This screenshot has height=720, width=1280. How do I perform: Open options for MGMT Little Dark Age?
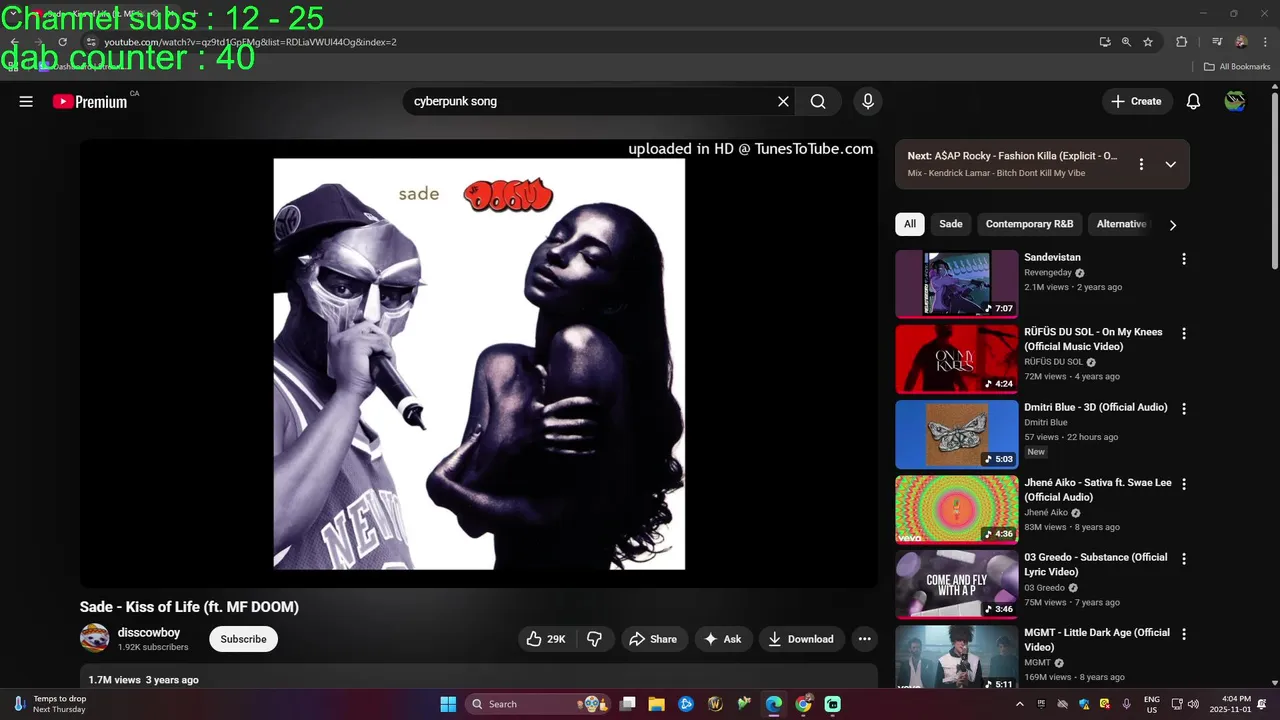coord(1184,634)
